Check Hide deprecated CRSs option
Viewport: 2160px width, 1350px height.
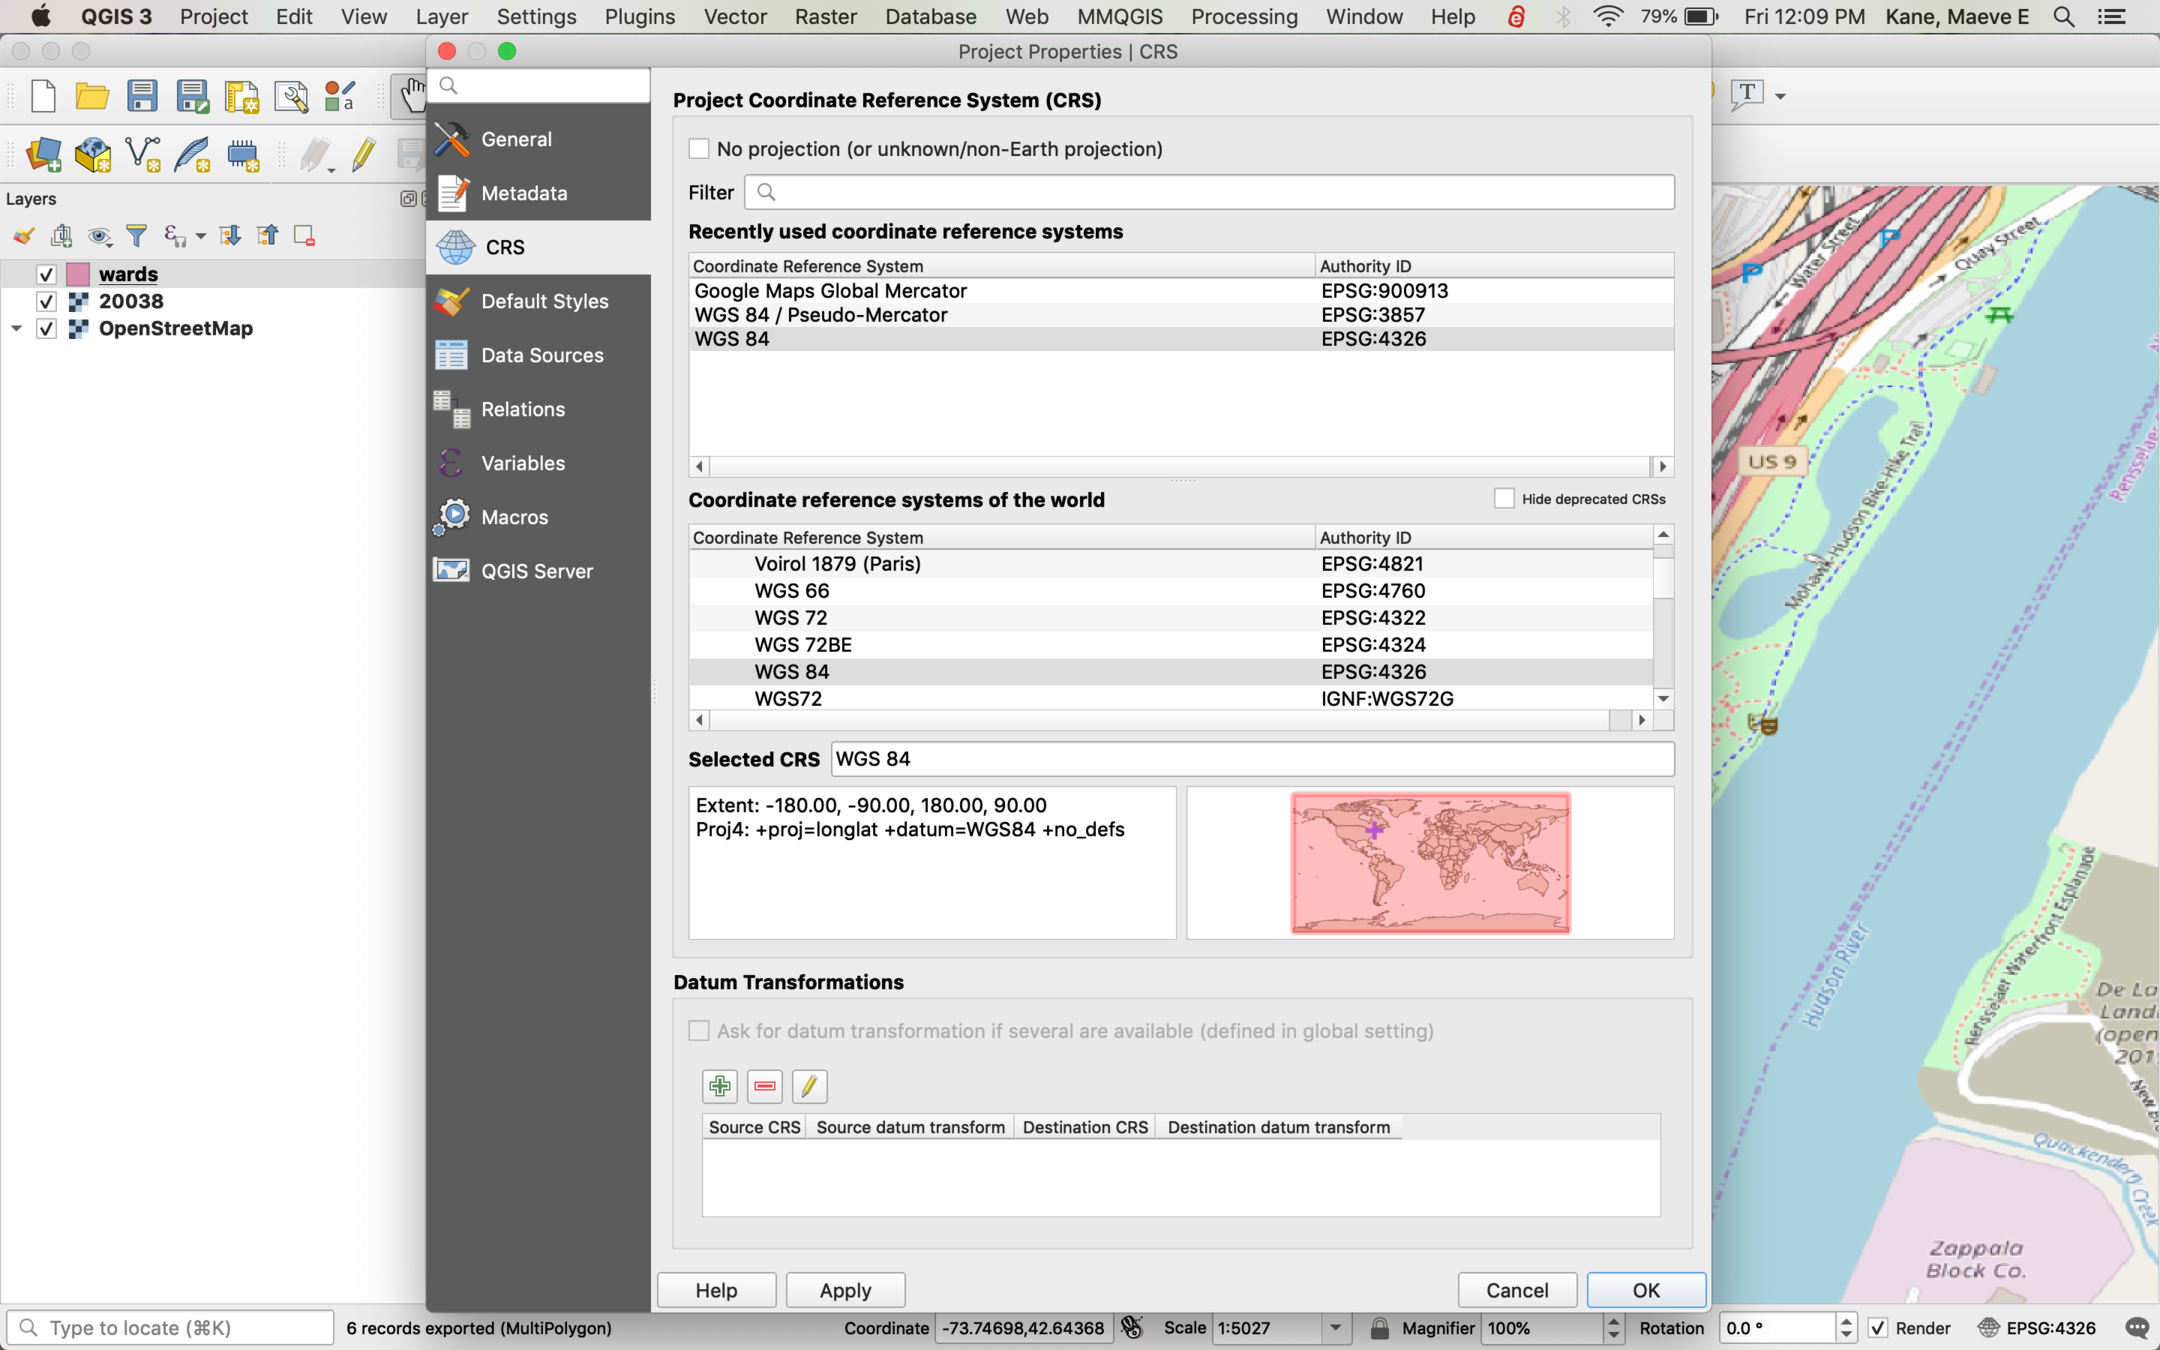1504,499
